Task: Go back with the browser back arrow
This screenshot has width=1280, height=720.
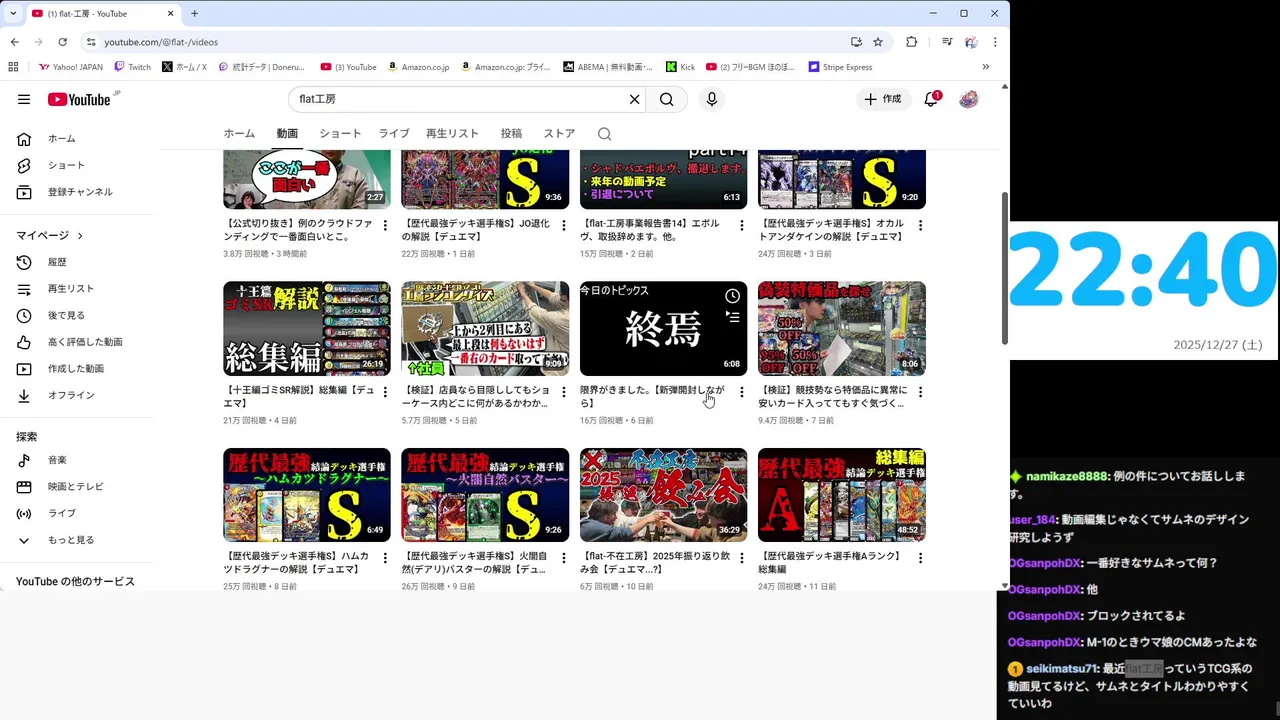Action: 14,42
